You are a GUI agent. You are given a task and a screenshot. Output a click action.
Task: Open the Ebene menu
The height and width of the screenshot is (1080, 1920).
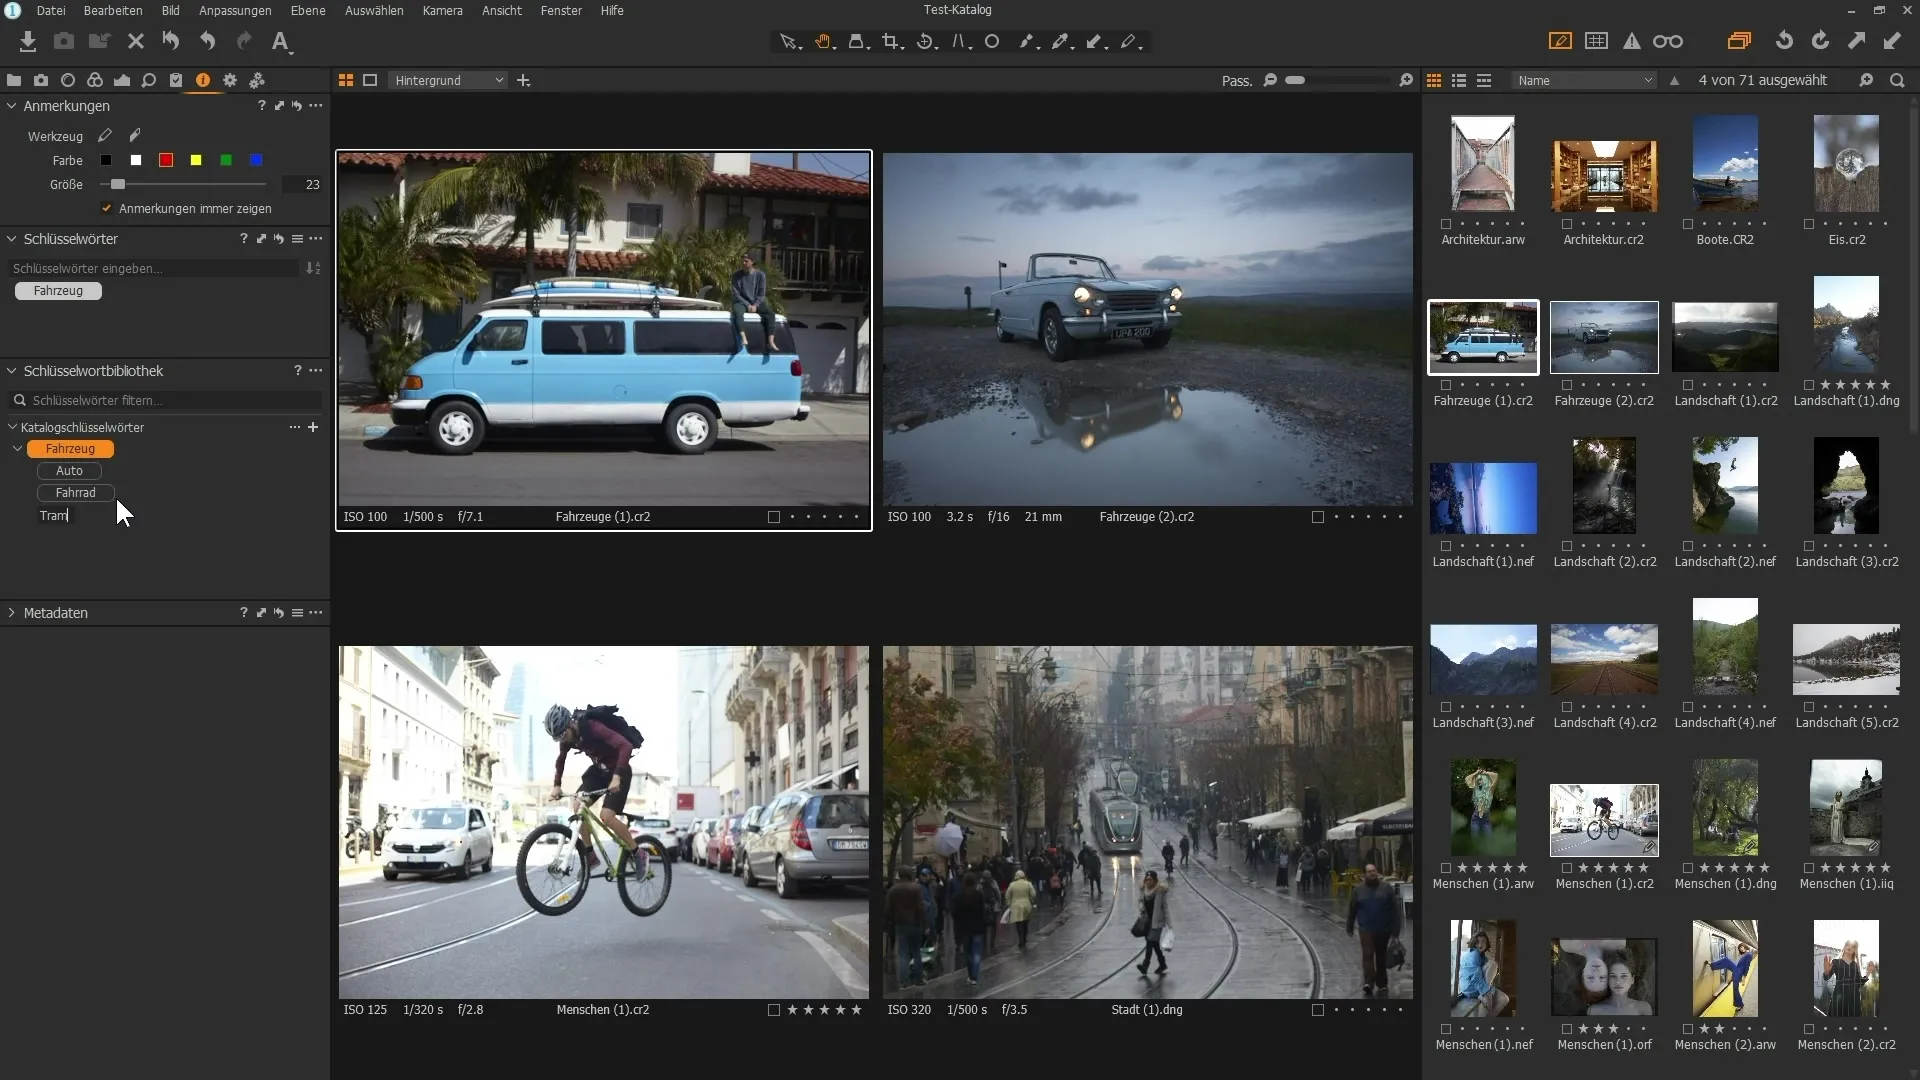(x=308, y=10)
